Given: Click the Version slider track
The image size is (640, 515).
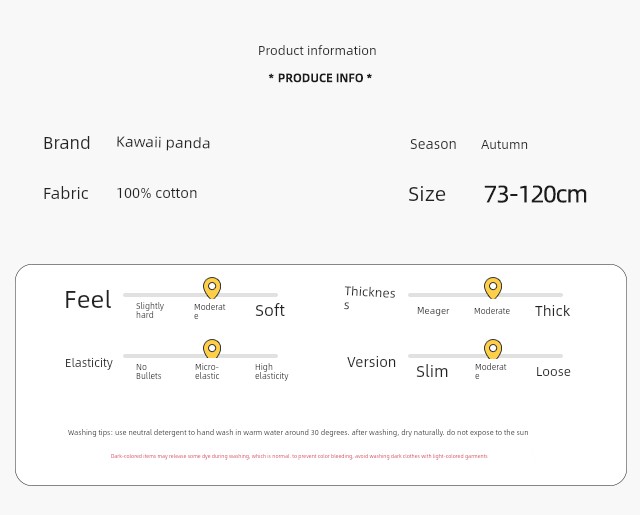Looking at the screenshot, I should point(485,356).
